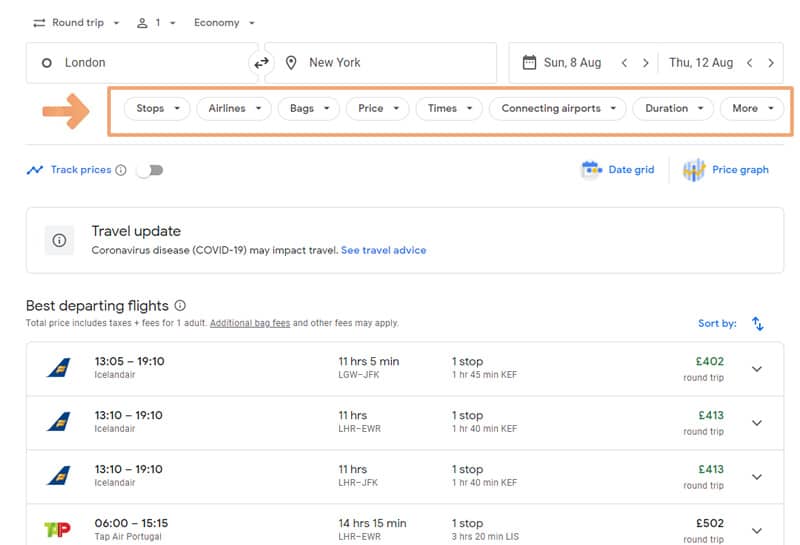
Task: Open the Additional bag fees link
Action: coord(250,323)
